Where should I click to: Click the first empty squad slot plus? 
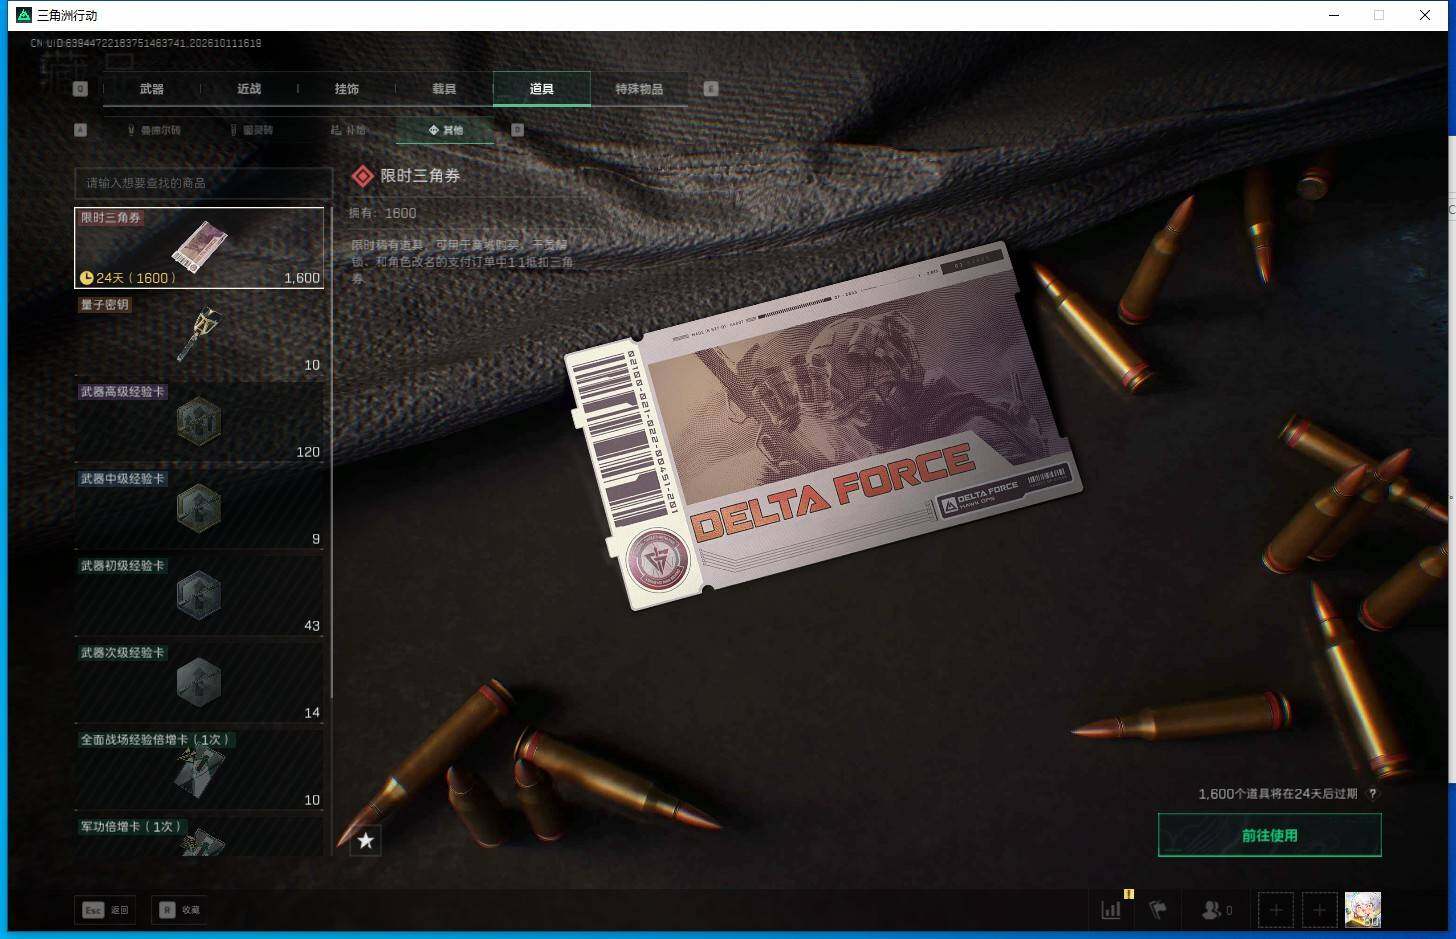tap(1275, 910)
